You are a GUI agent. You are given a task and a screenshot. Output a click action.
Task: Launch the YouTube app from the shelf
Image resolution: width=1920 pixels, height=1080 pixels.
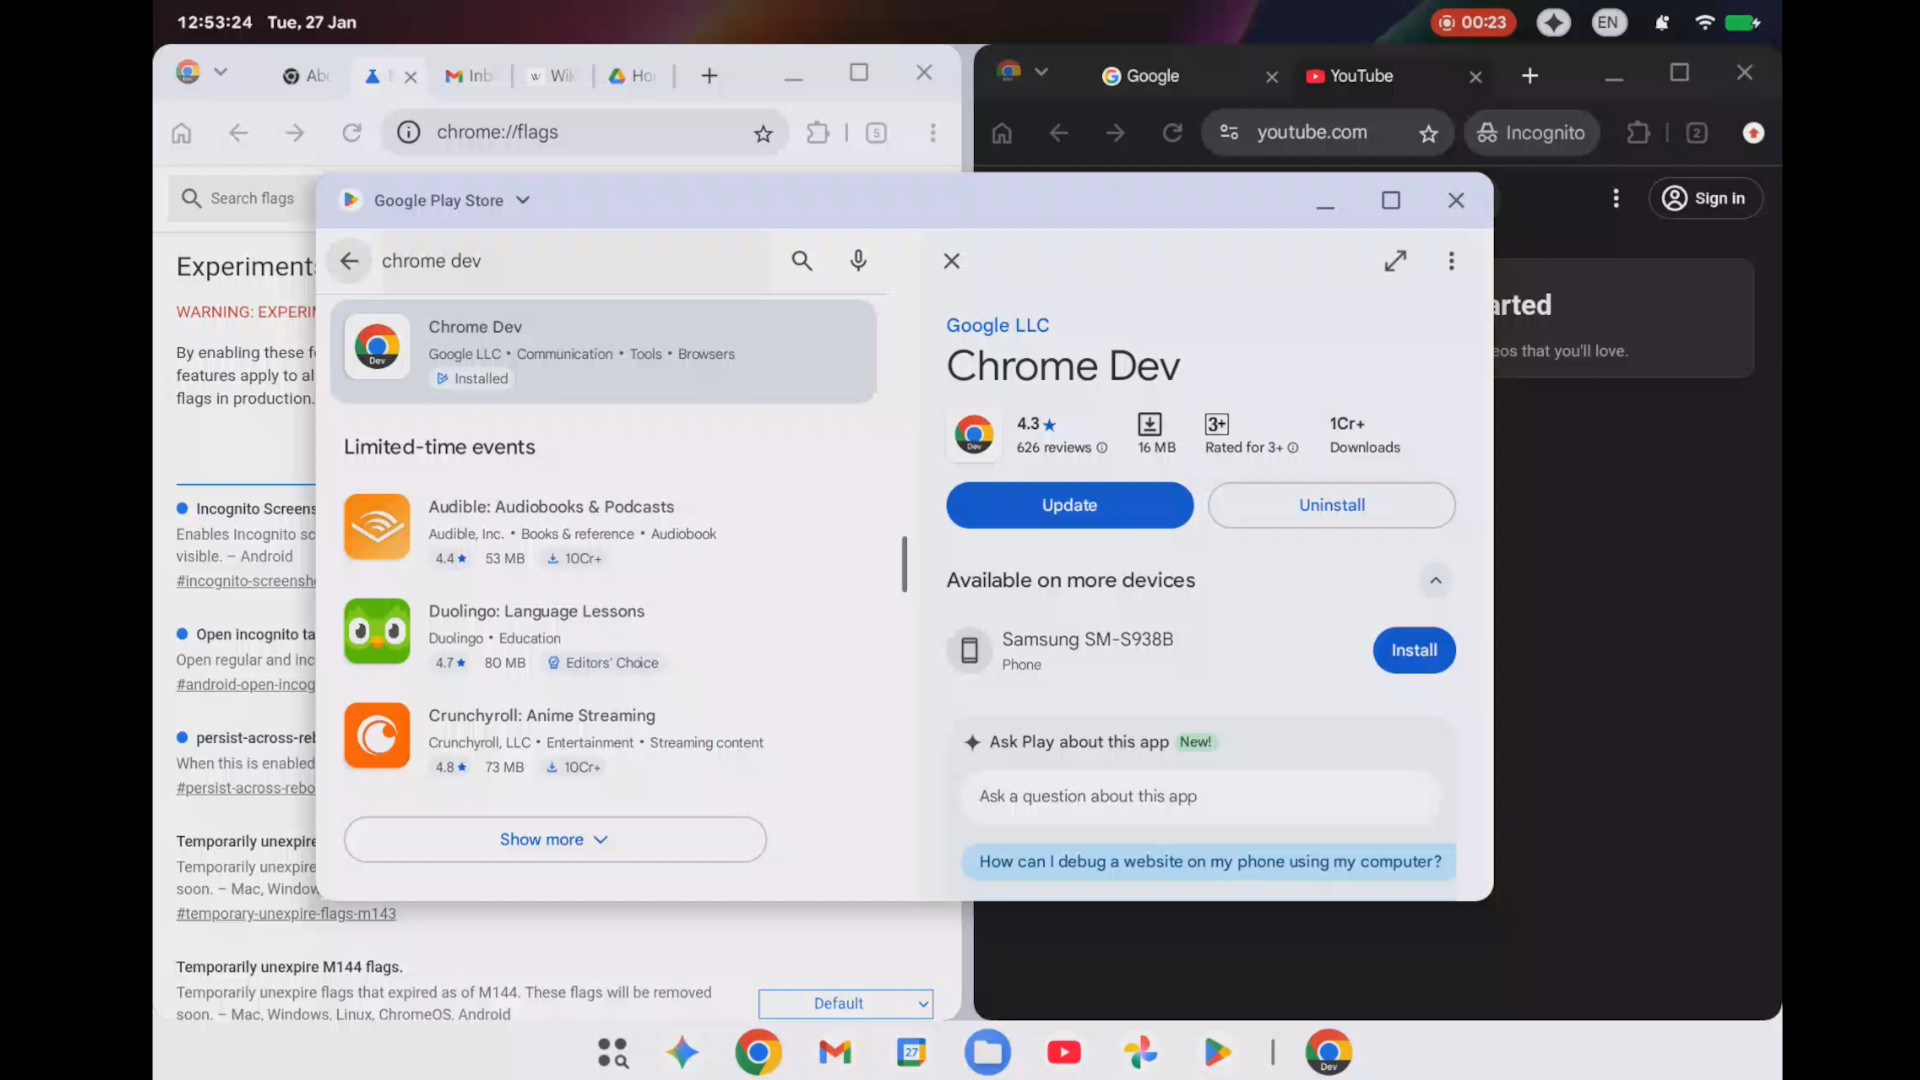coord(1063,1052)
